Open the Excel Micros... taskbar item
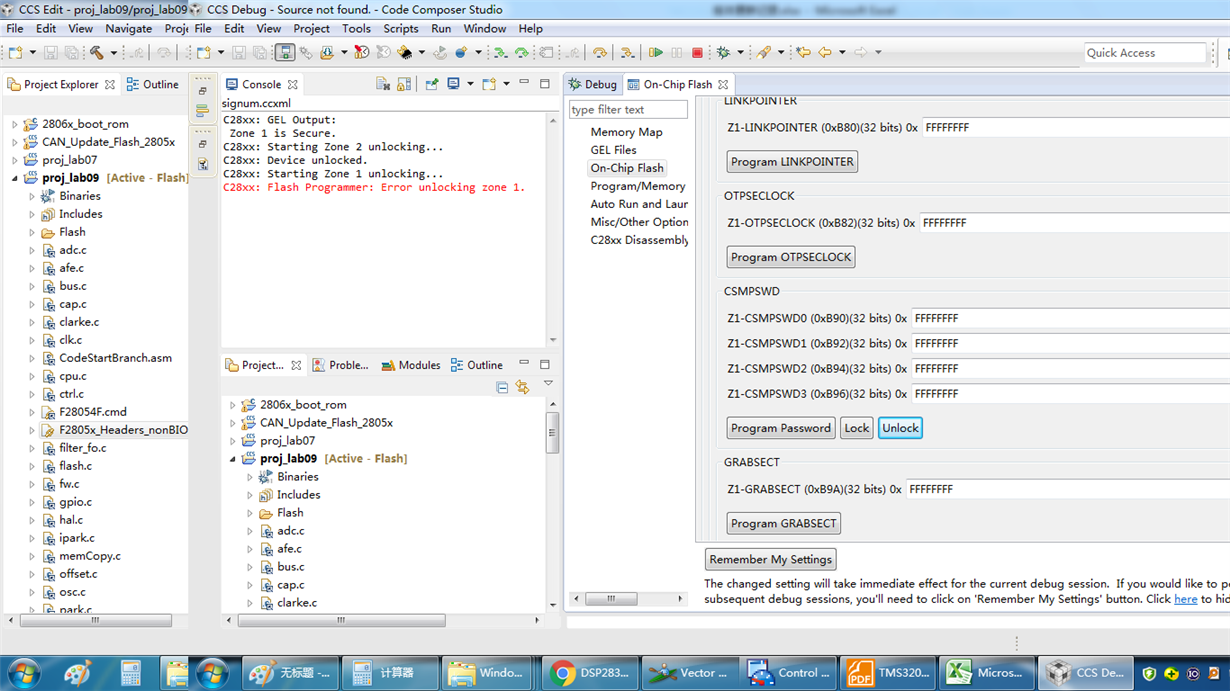The image size is (1230, 691). pos(987,673)
